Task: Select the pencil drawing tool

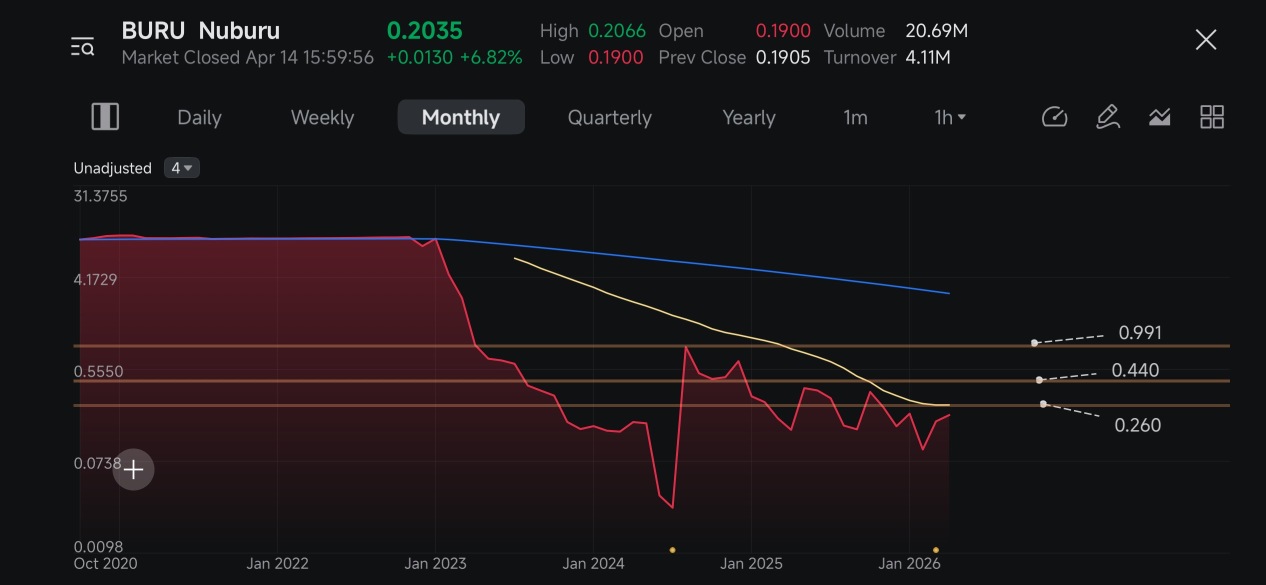Action: 1107,117
